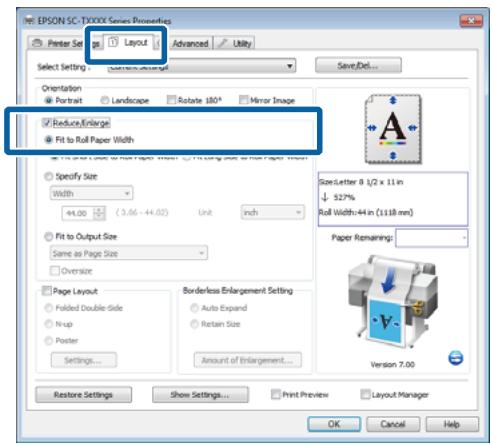Click the Cancel button
Viewport: 492px width, 445px height.
393,424
